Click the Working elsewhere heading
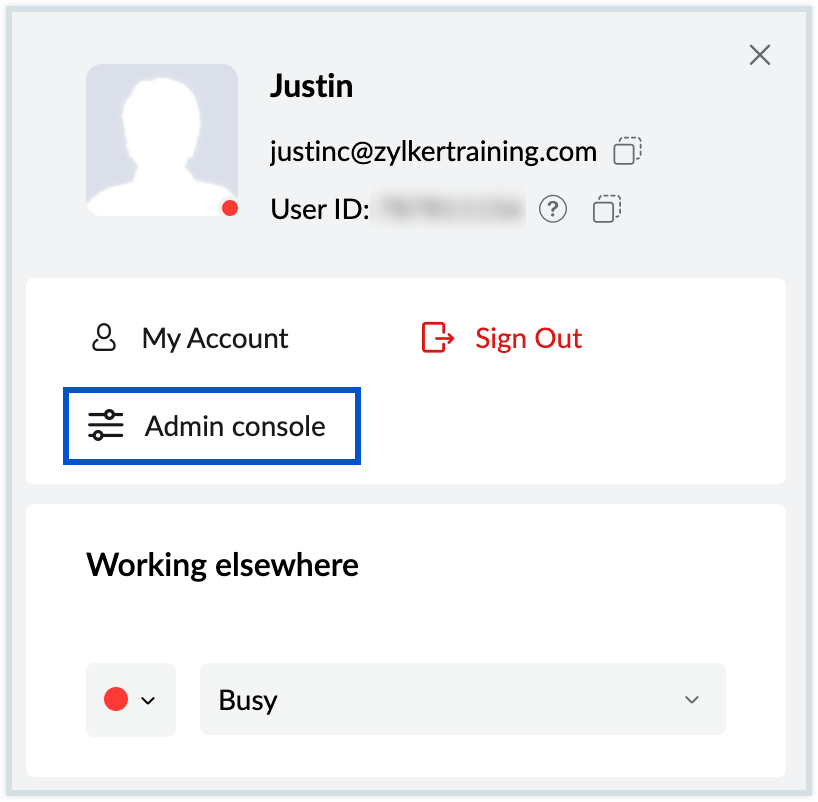 [223, 564]
